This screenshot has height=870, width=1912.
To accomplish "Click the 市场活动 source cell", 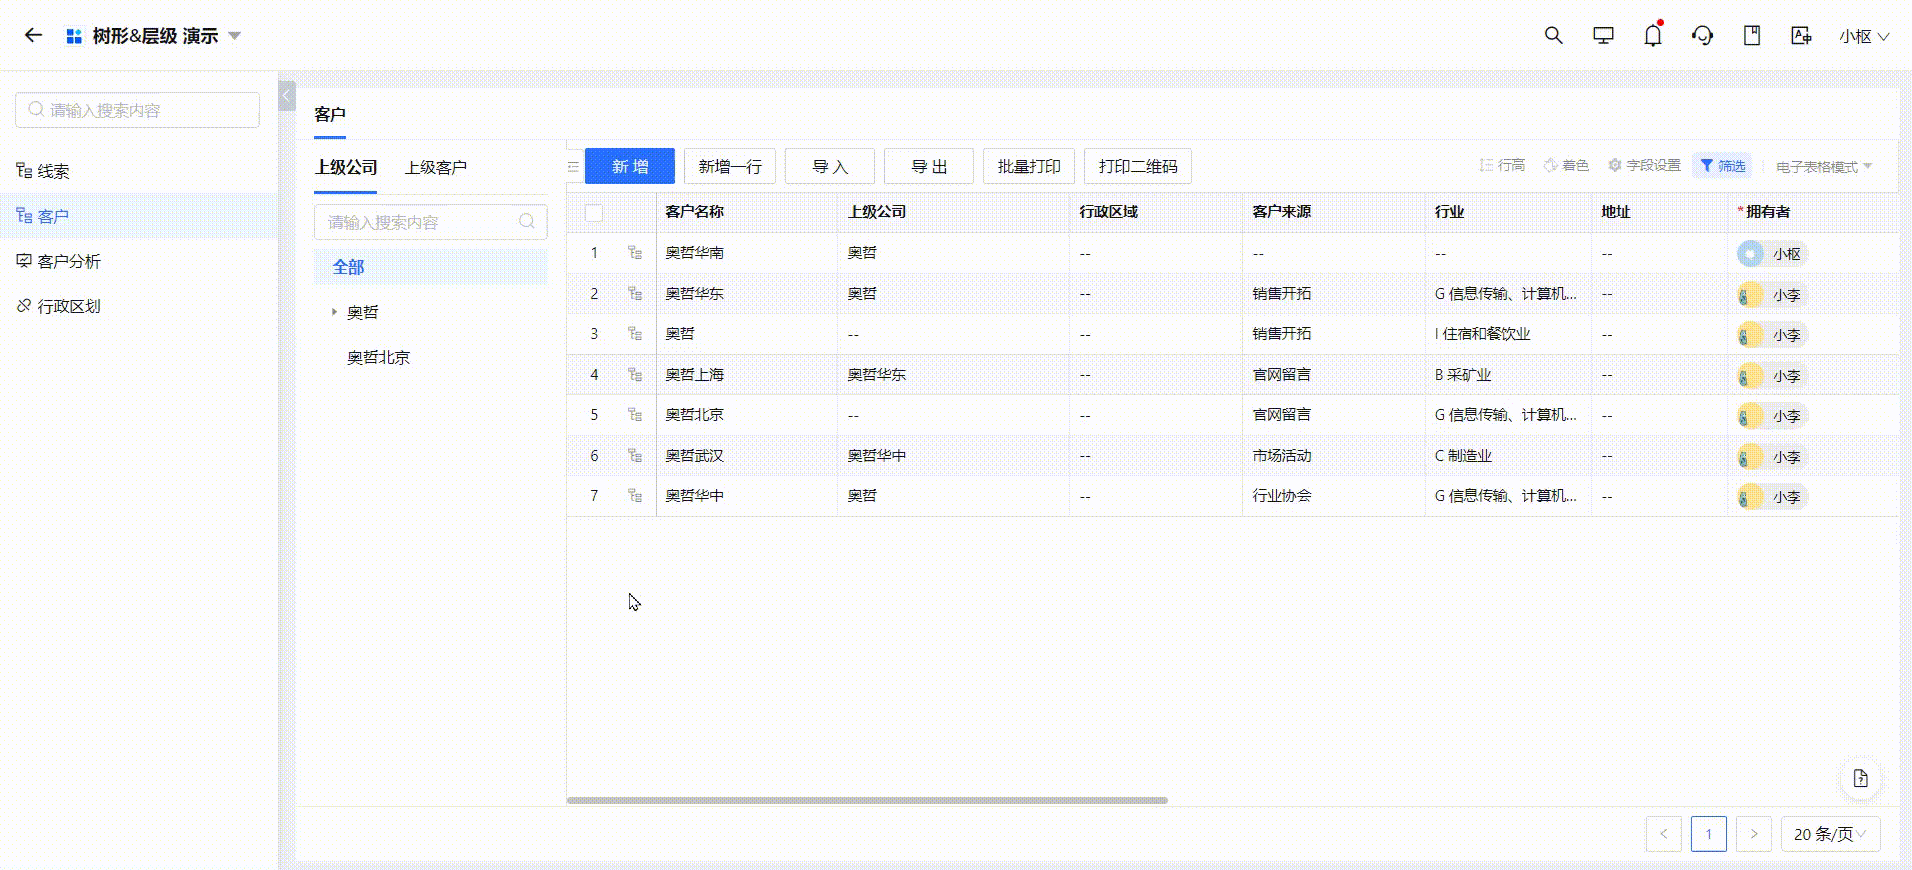I will [1333, 456].
